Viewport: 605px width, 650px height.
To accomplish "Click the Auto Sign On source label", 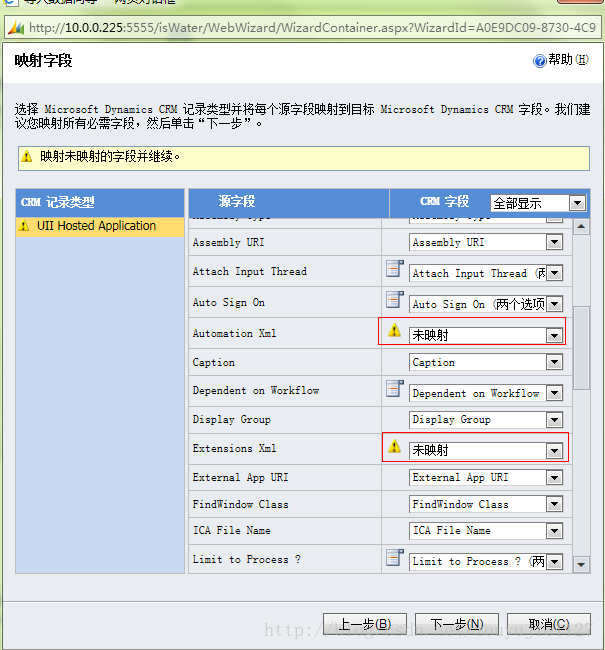I will click(x=229, y=303).
